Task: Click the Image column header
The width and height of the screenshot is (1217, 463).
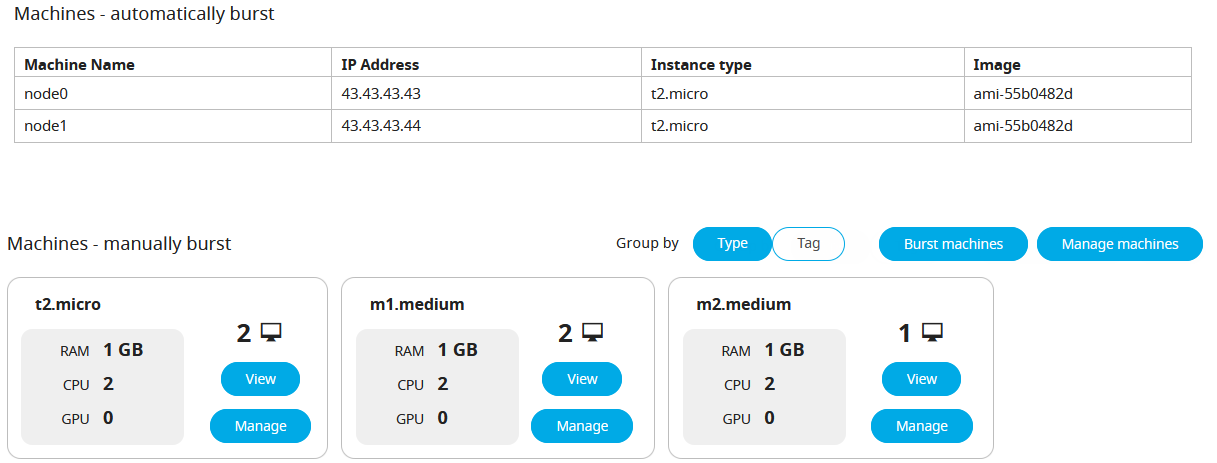Action: 997,65
